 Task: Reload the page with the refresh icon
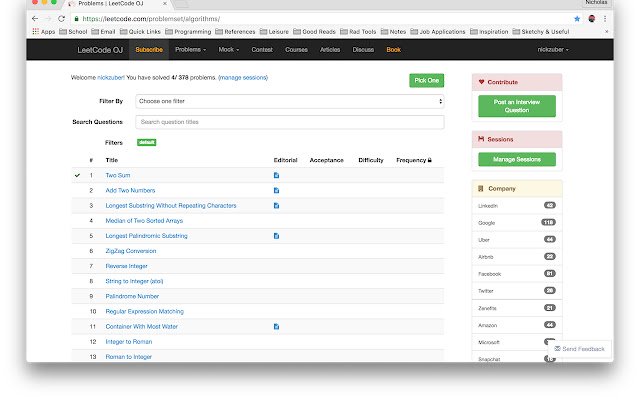(x=61, y=19)
